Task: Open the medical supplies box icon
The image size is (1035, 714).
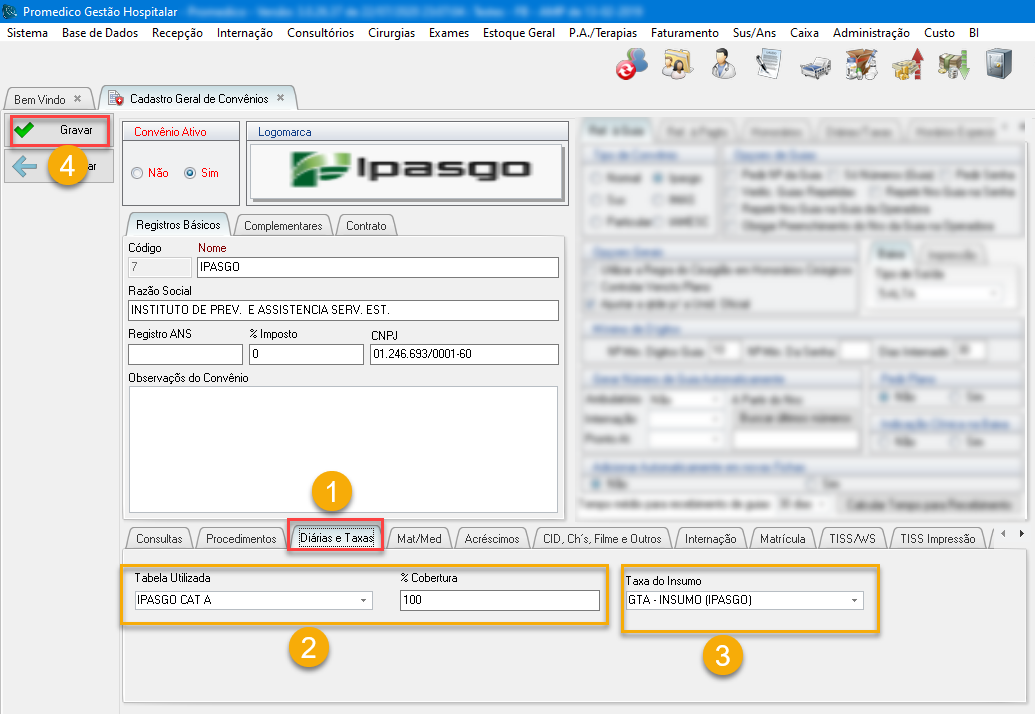Action: pyautogui.click(x=860, y=65)
